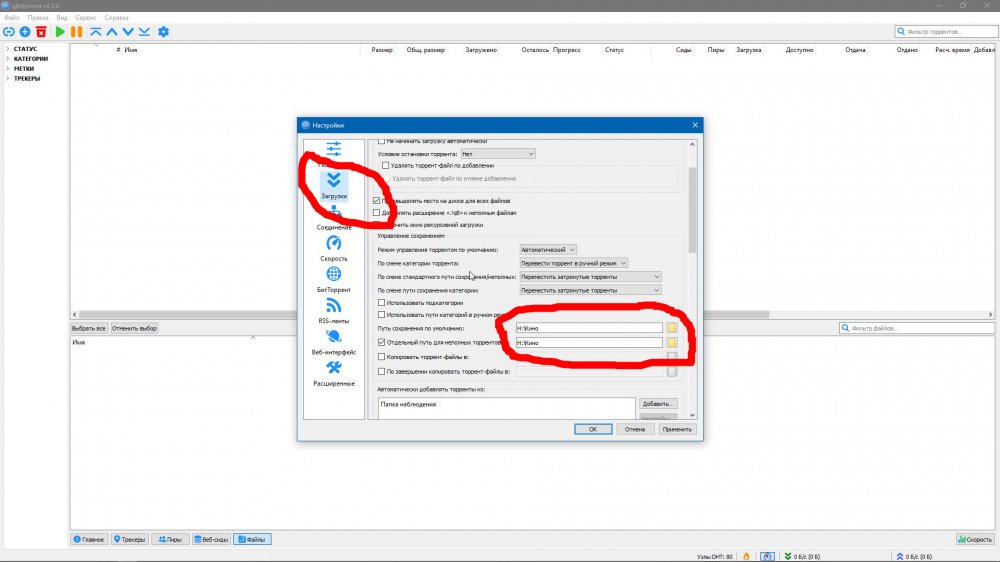This screenshot has width=1000, height=562.
Task: Open the Сервис menu
Action: point(87,18)
